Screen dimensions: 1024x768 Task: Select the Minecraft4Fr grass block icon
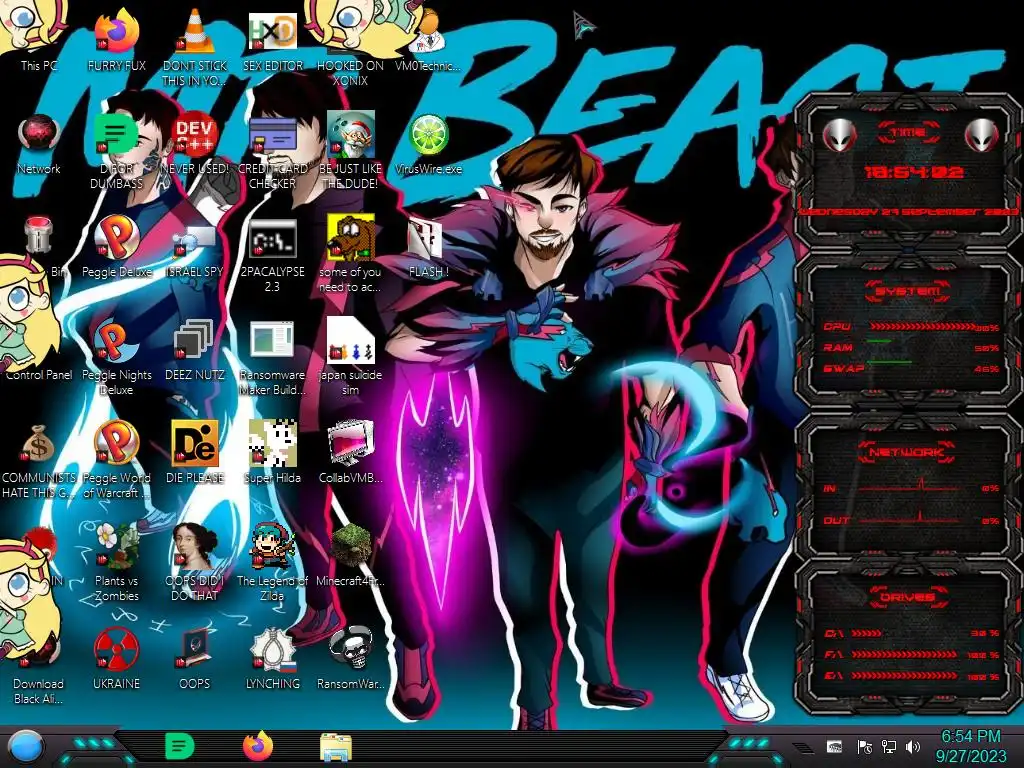click(350, 555)
